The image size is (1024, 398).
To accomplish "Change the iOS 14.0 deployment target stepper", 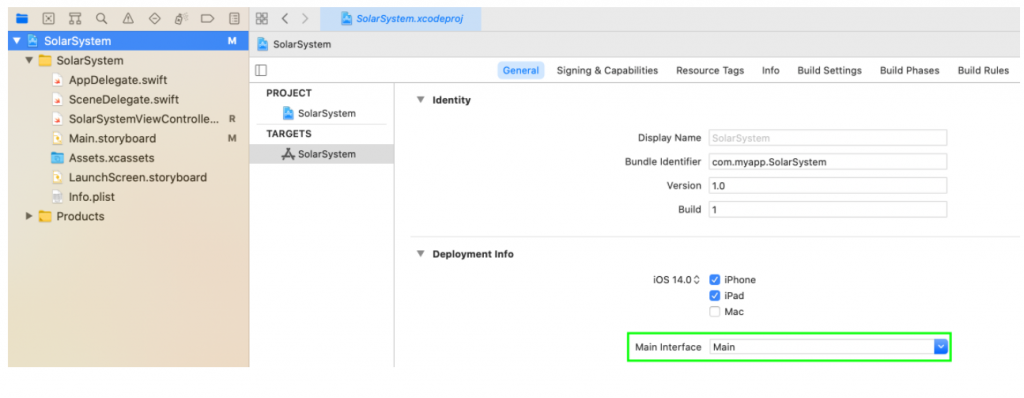I will [696, 280].
